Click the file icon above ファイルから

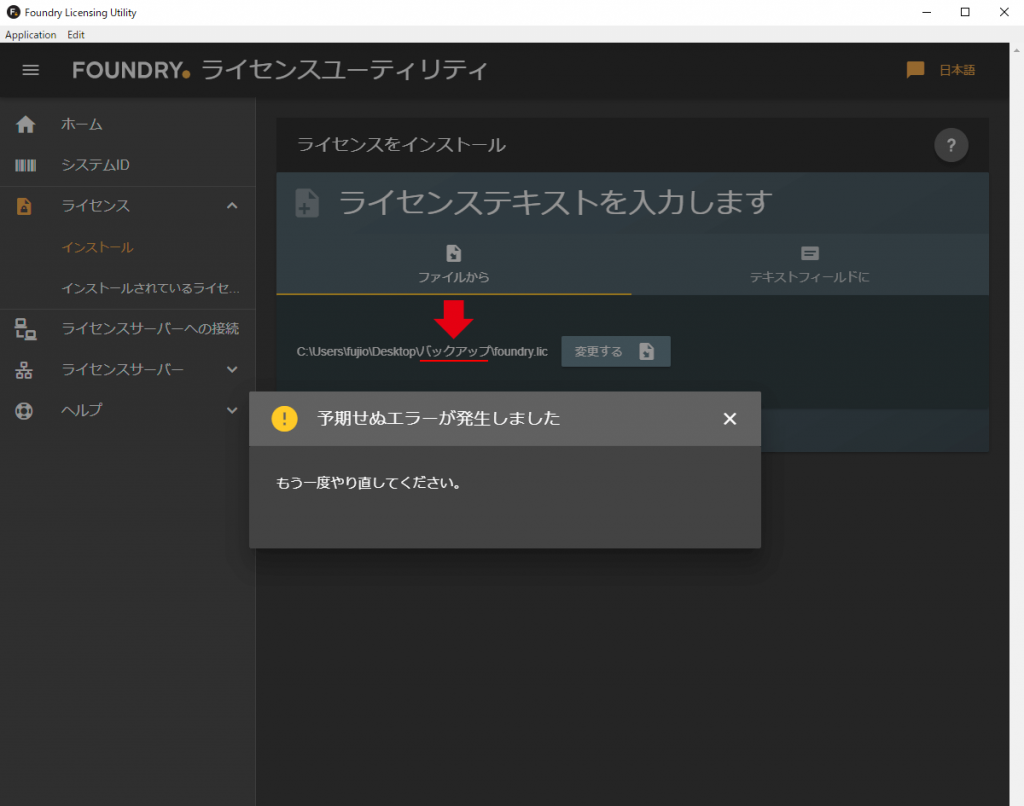pyautogui.click(x=453, y=253)
